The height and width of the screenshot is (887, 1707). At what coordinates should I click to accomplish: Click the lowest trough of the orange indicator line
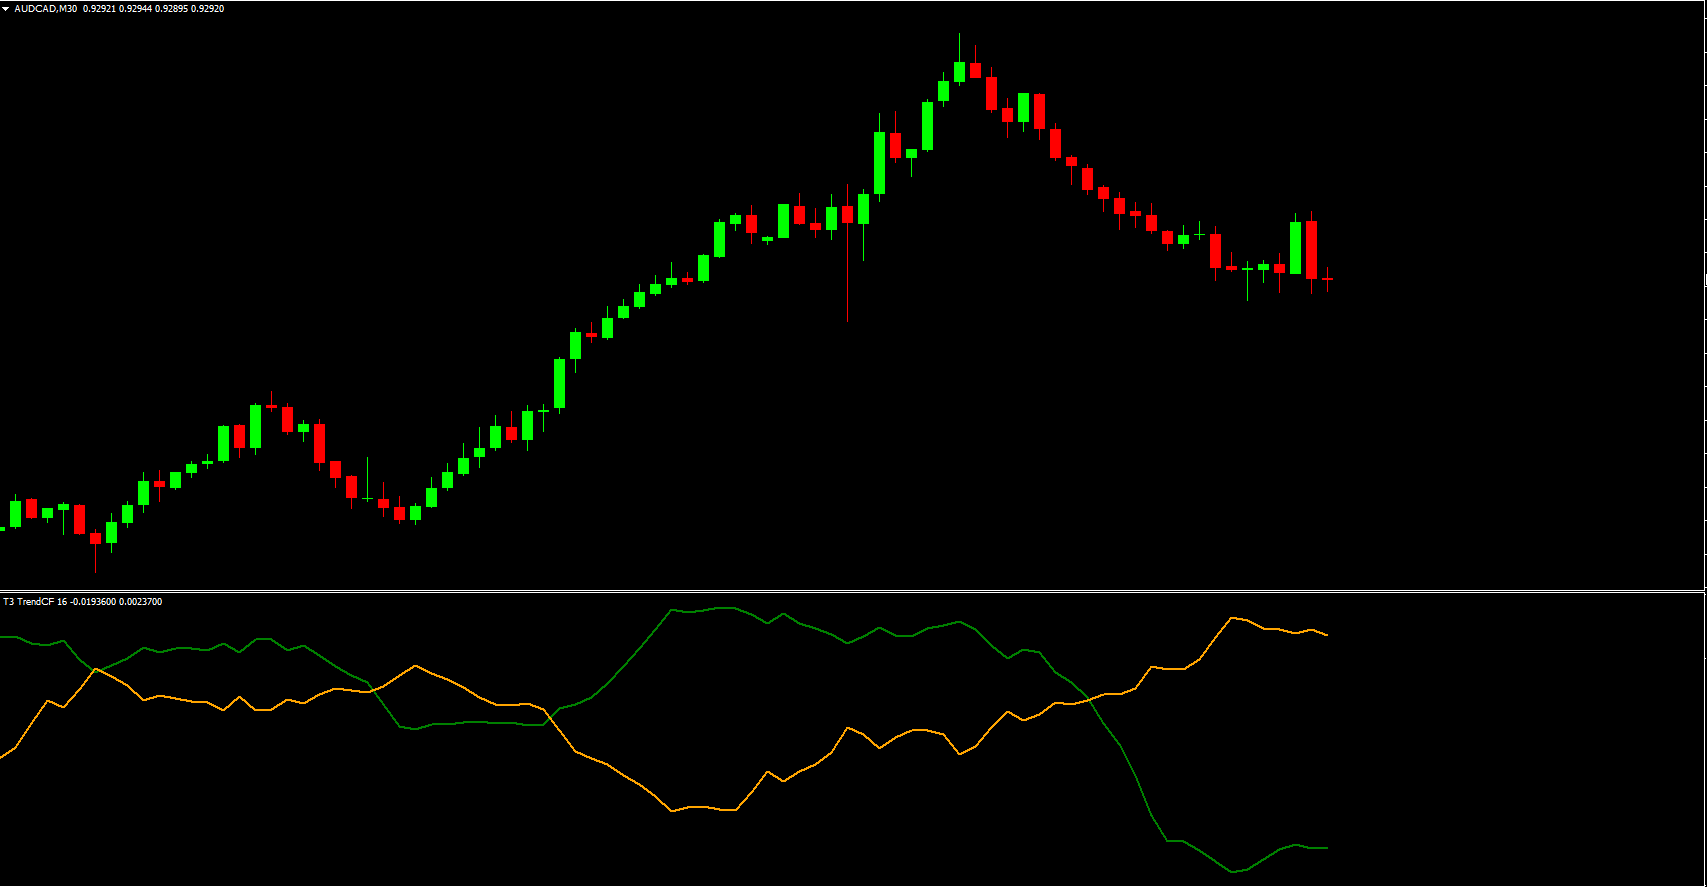[x=673, y=811]
